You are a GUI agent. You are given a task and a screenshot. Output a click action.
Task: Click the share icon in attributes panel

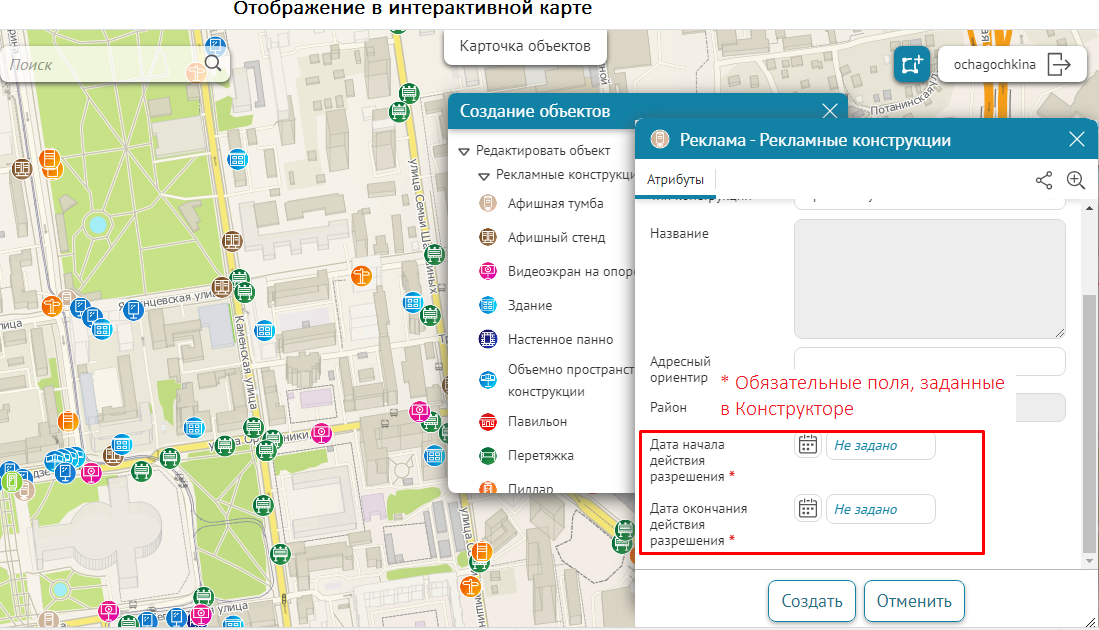pos(1044,180)
